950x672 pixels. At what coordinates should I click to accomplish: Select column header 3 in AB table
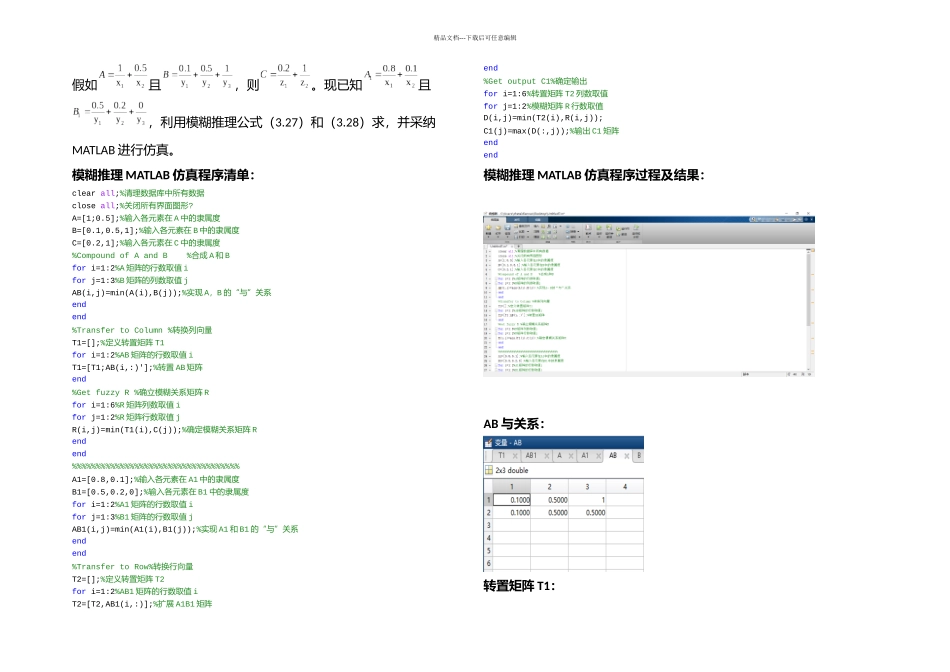click(x=587, y=487)
